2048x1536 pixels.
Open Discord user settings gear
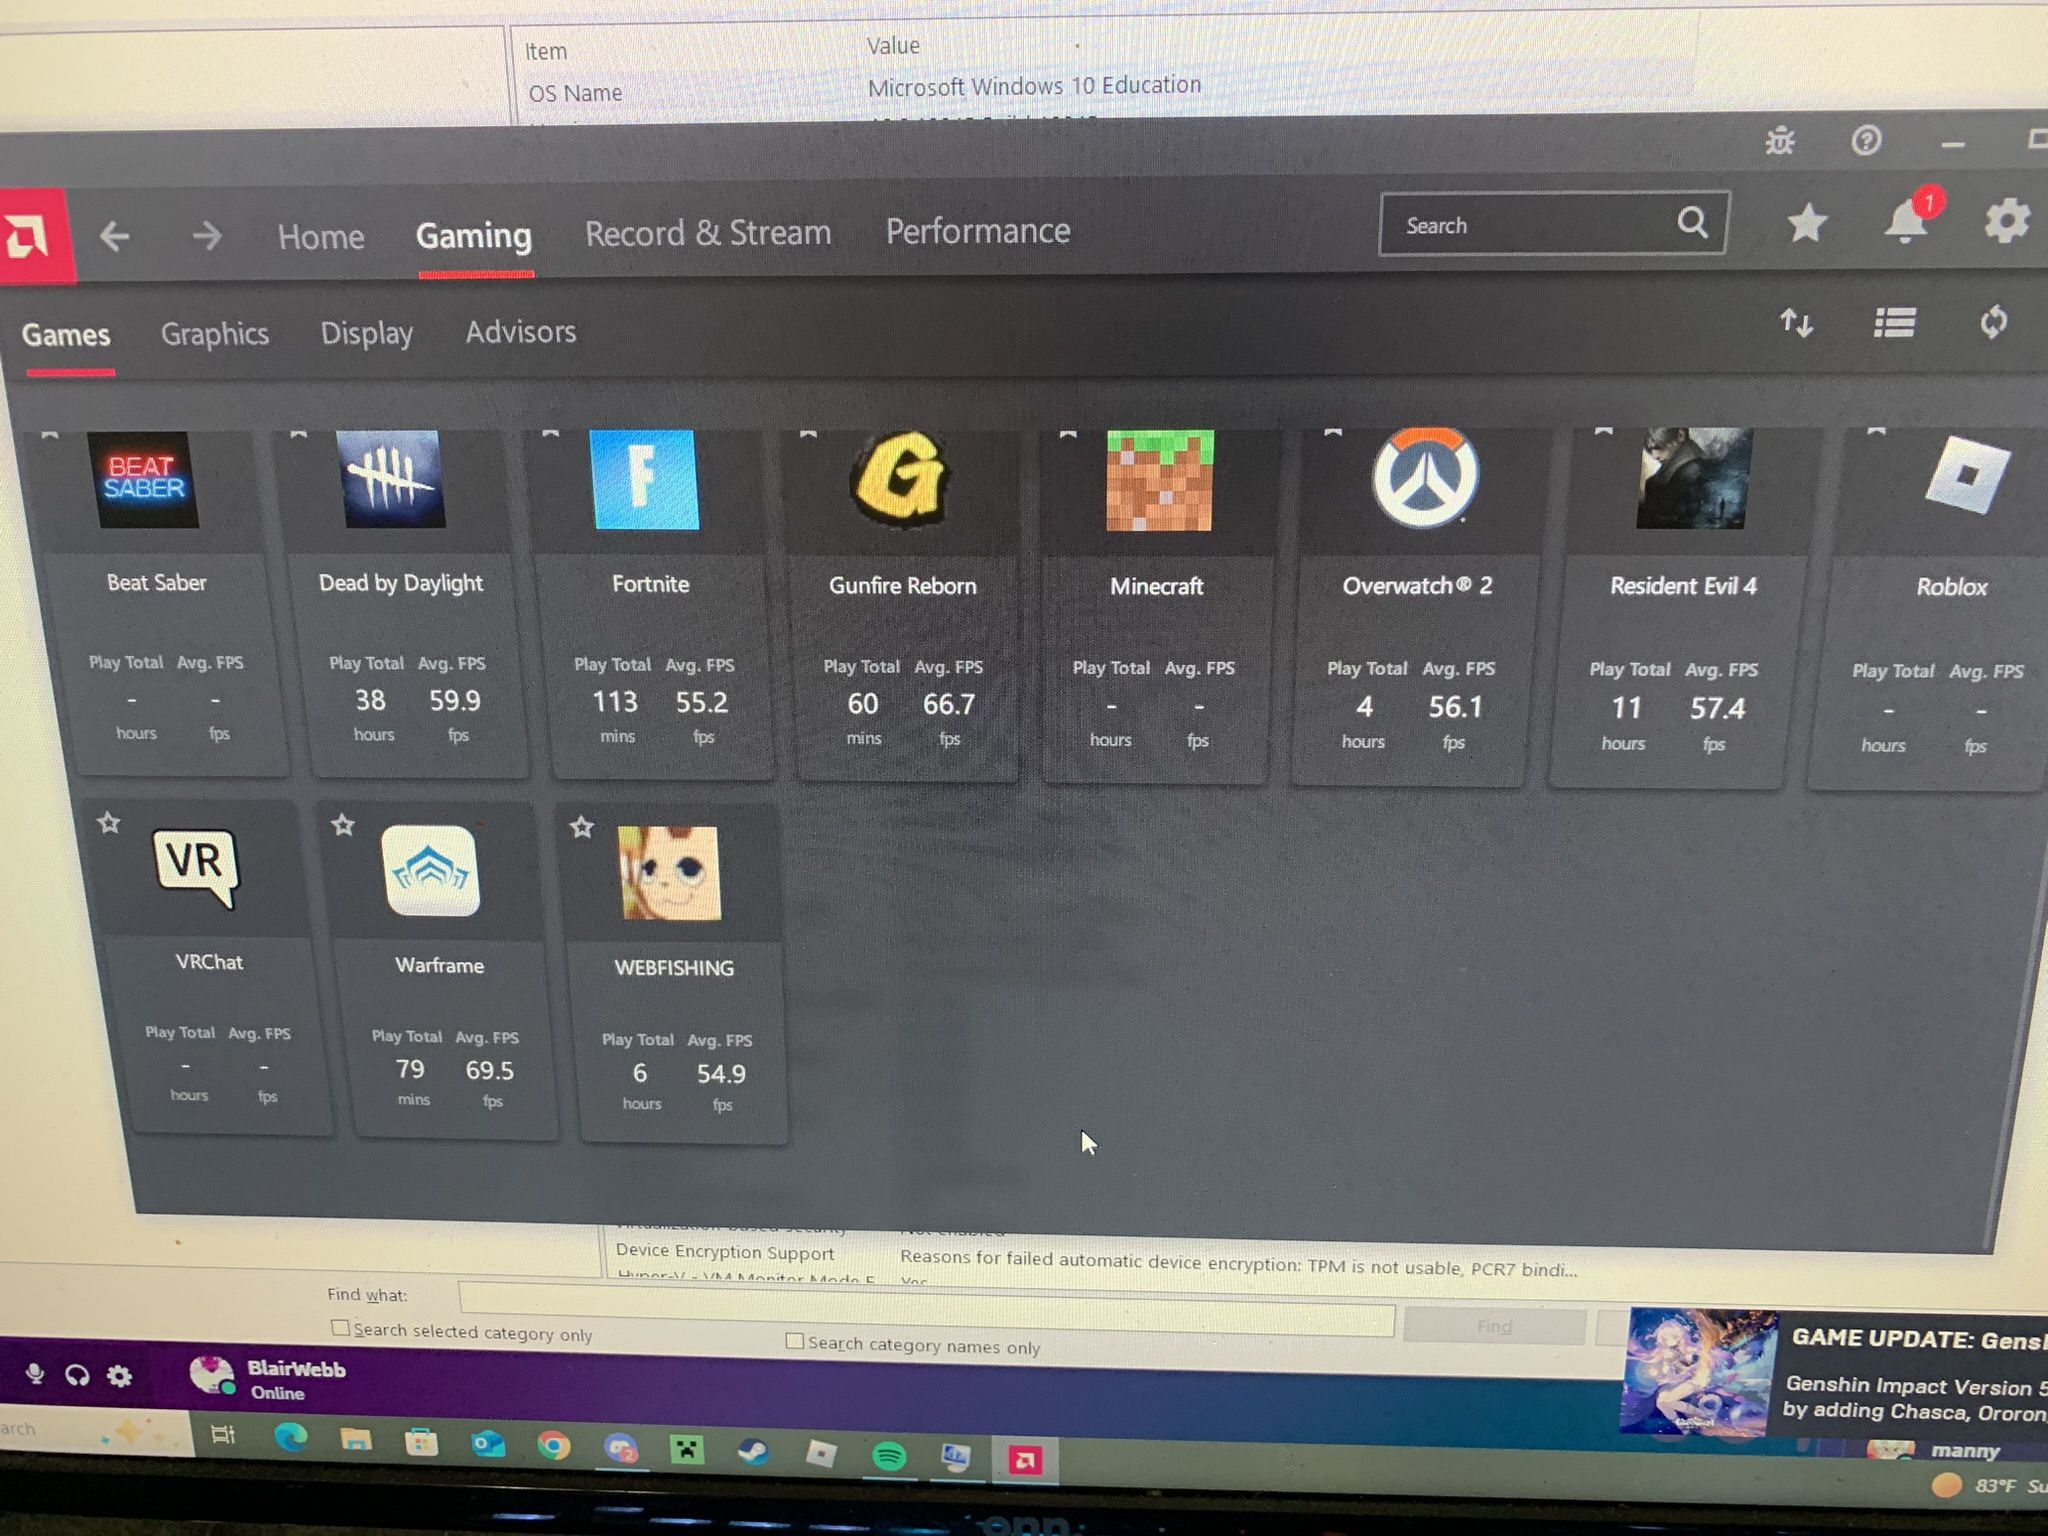click(119, 1376)
